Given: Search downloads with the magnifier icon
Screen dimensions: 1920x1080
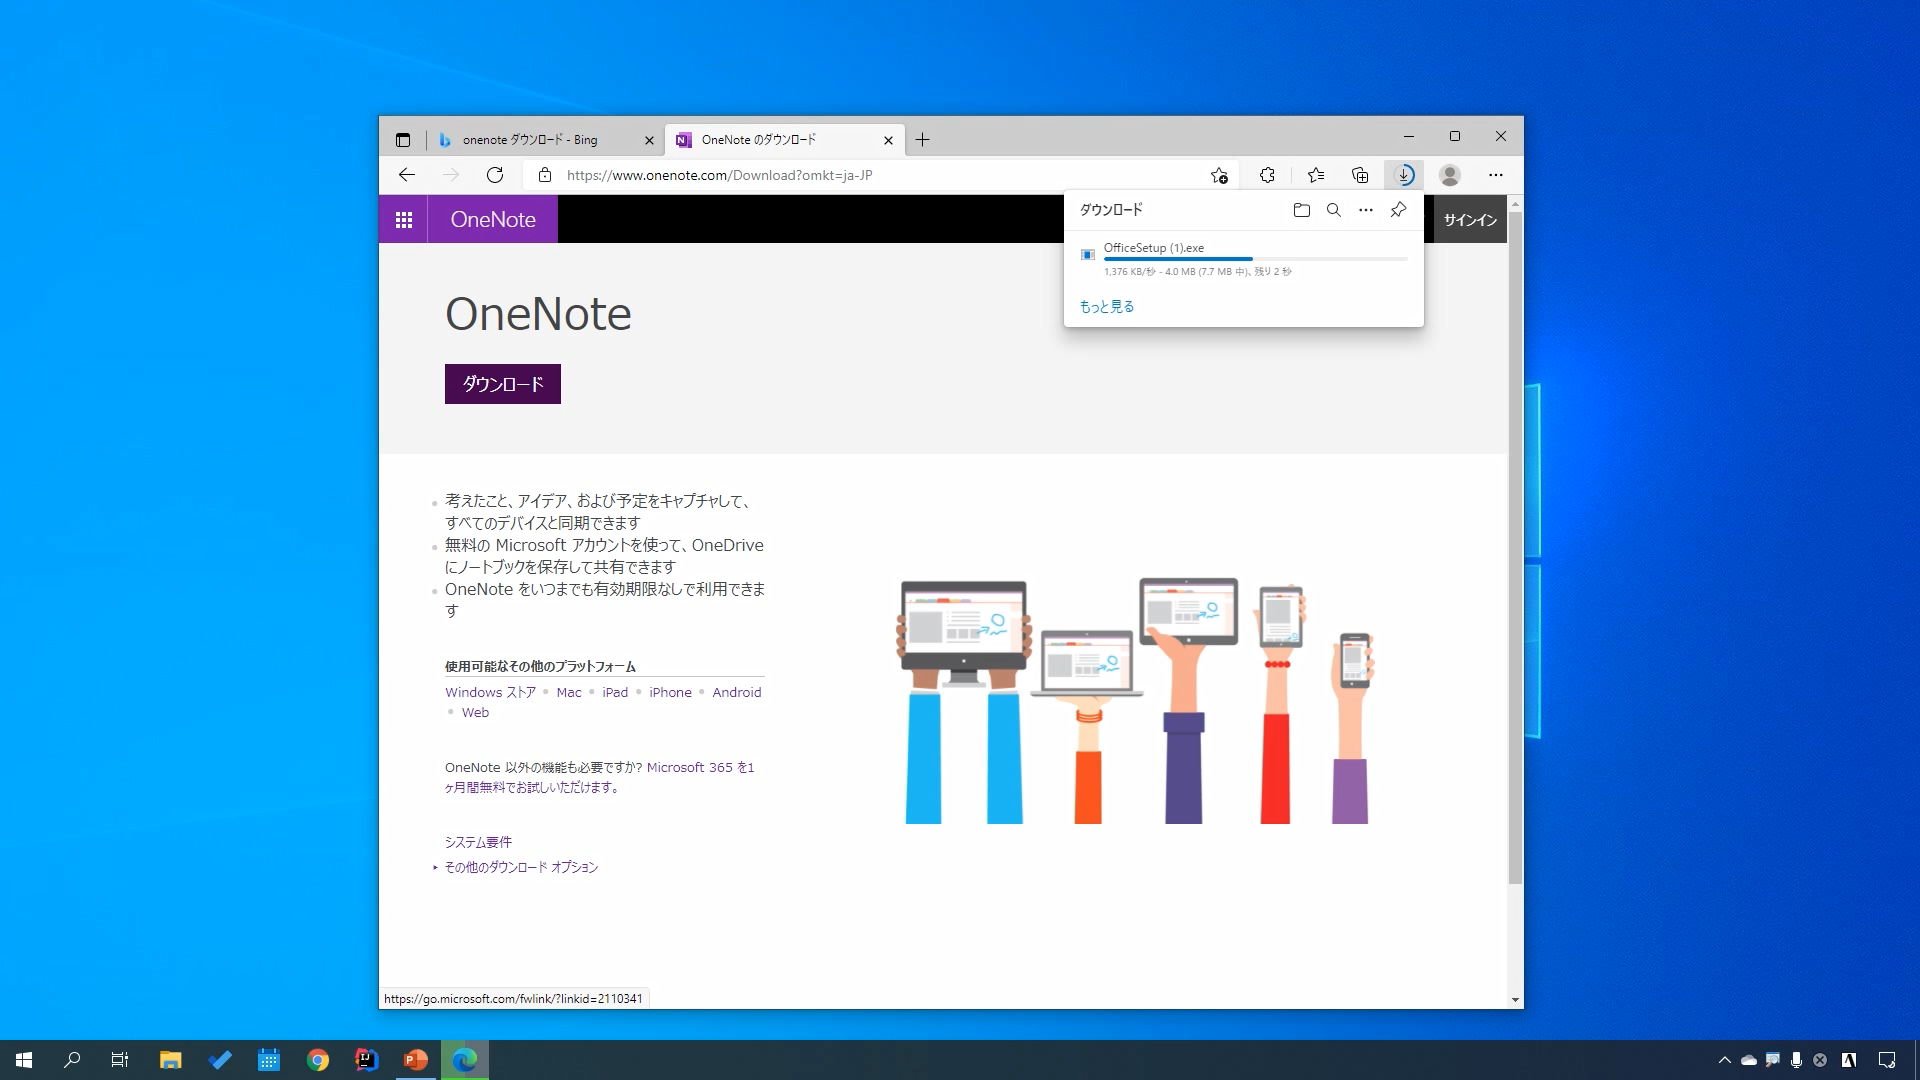Looking at the screenshot, I should coord(1333,210).
